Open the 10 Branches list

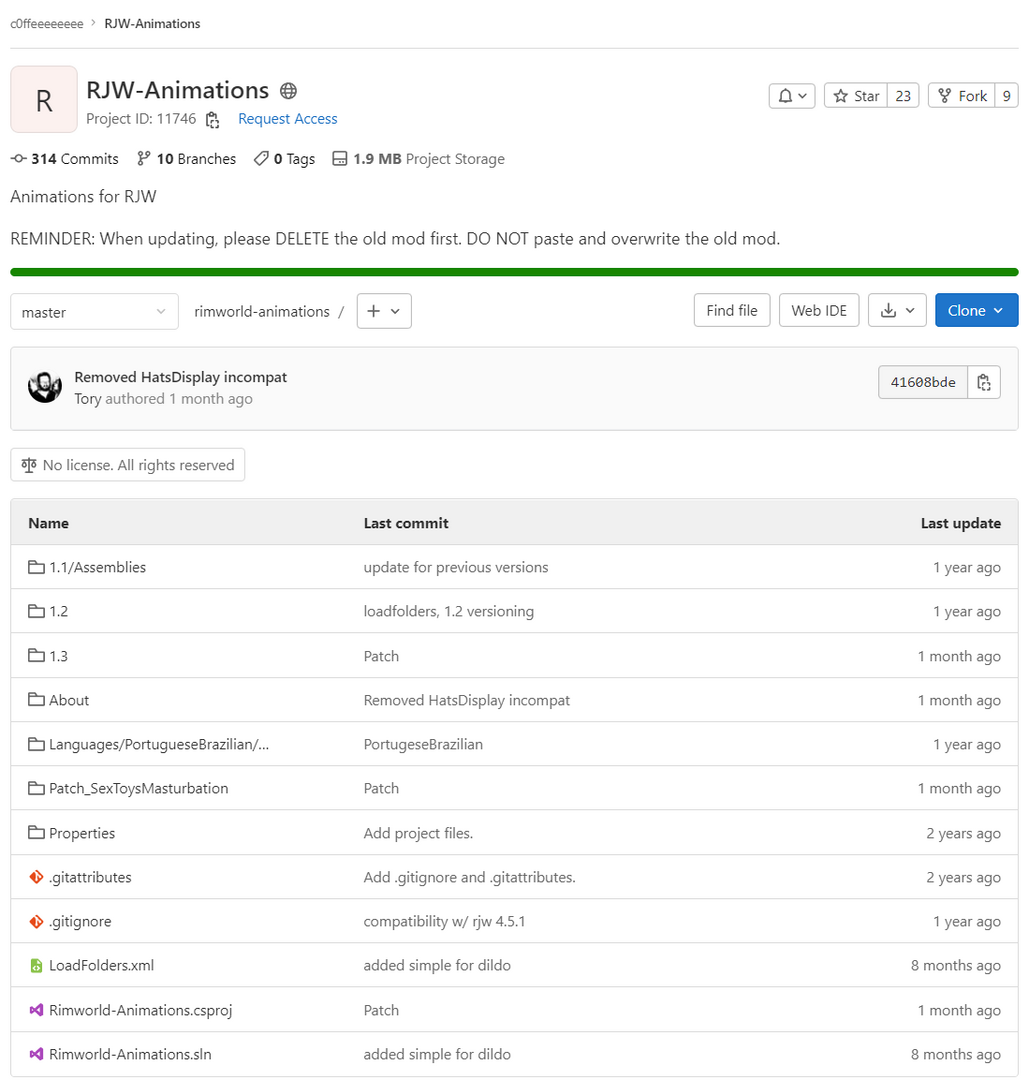[187, 159]
